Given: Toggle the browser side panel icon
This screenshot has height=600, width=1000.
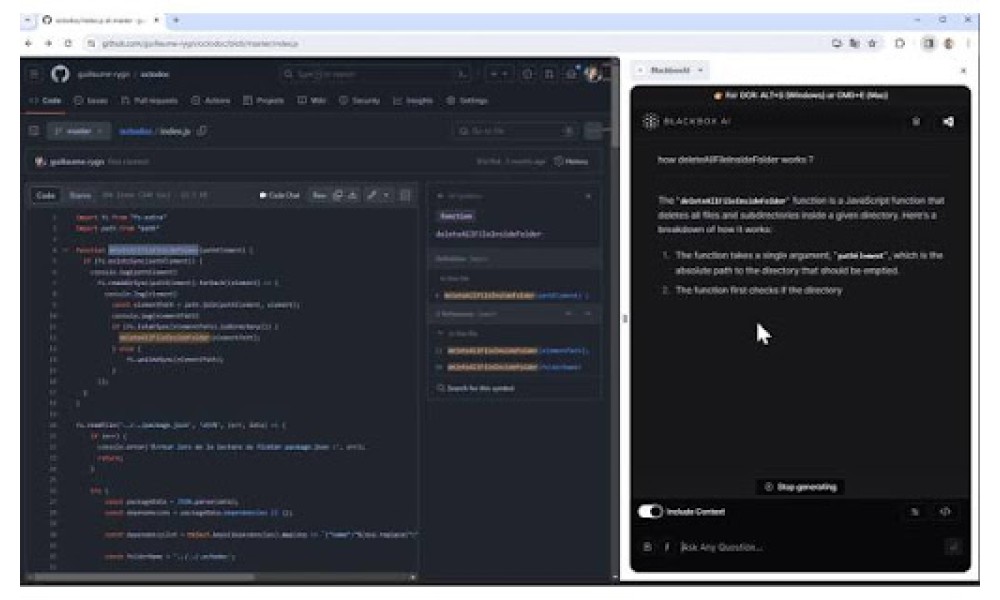Looking at the screenshot, I should coord(929,43).
